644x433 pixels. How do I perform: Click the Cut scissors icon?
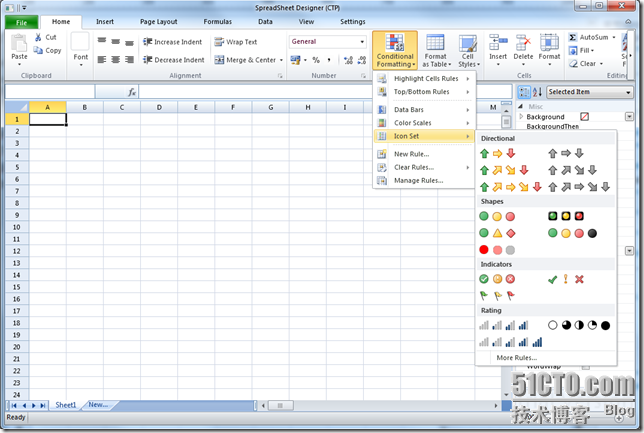click(38, 37)
